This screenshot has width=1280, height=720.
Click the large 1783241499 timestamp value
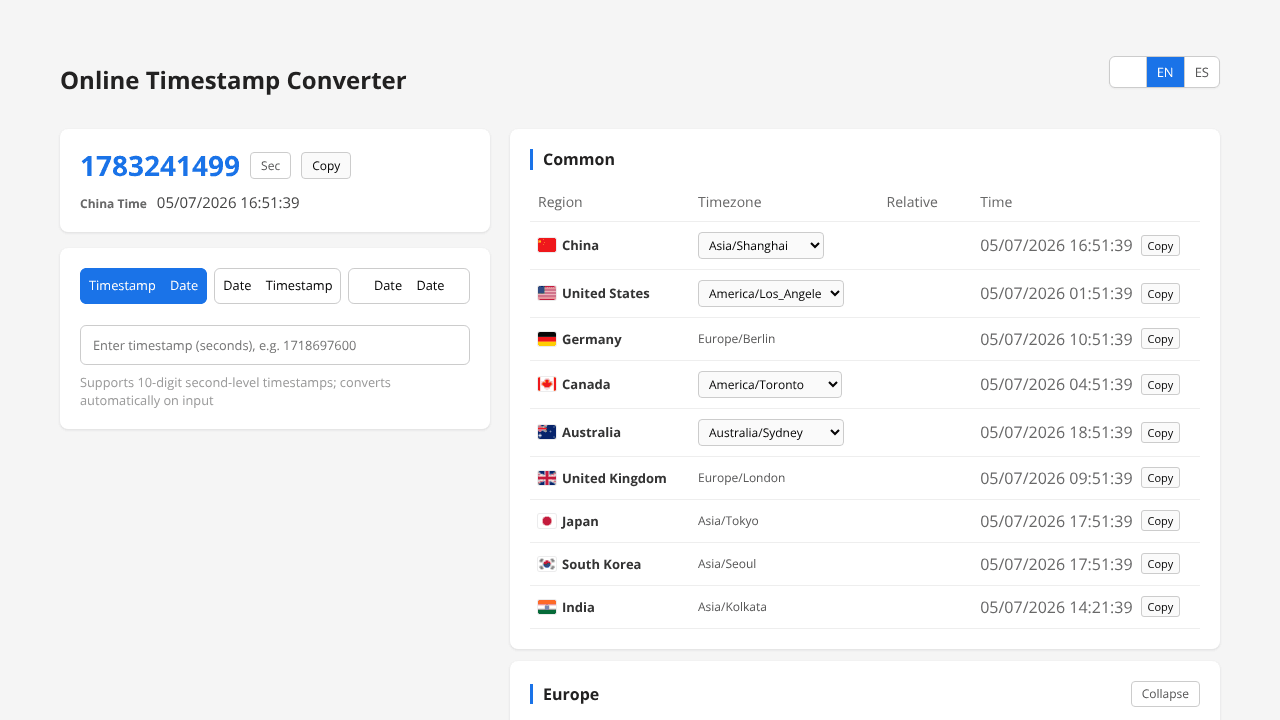pos(160,166)
